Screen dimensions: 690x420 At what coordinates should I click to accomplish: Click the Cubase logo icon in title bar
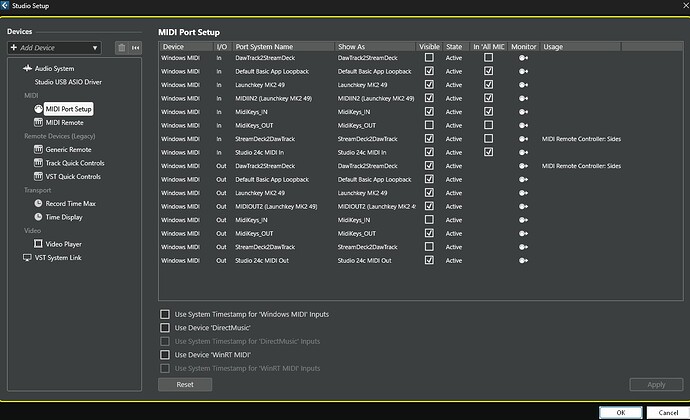coord(4,5)
